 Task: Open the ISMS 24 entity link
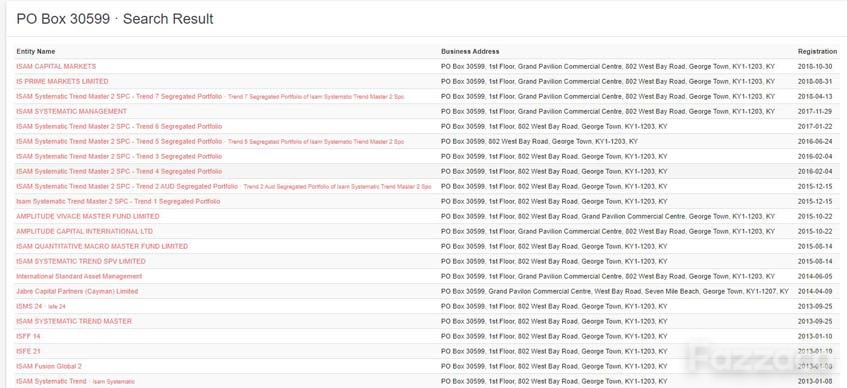[29, 306]
